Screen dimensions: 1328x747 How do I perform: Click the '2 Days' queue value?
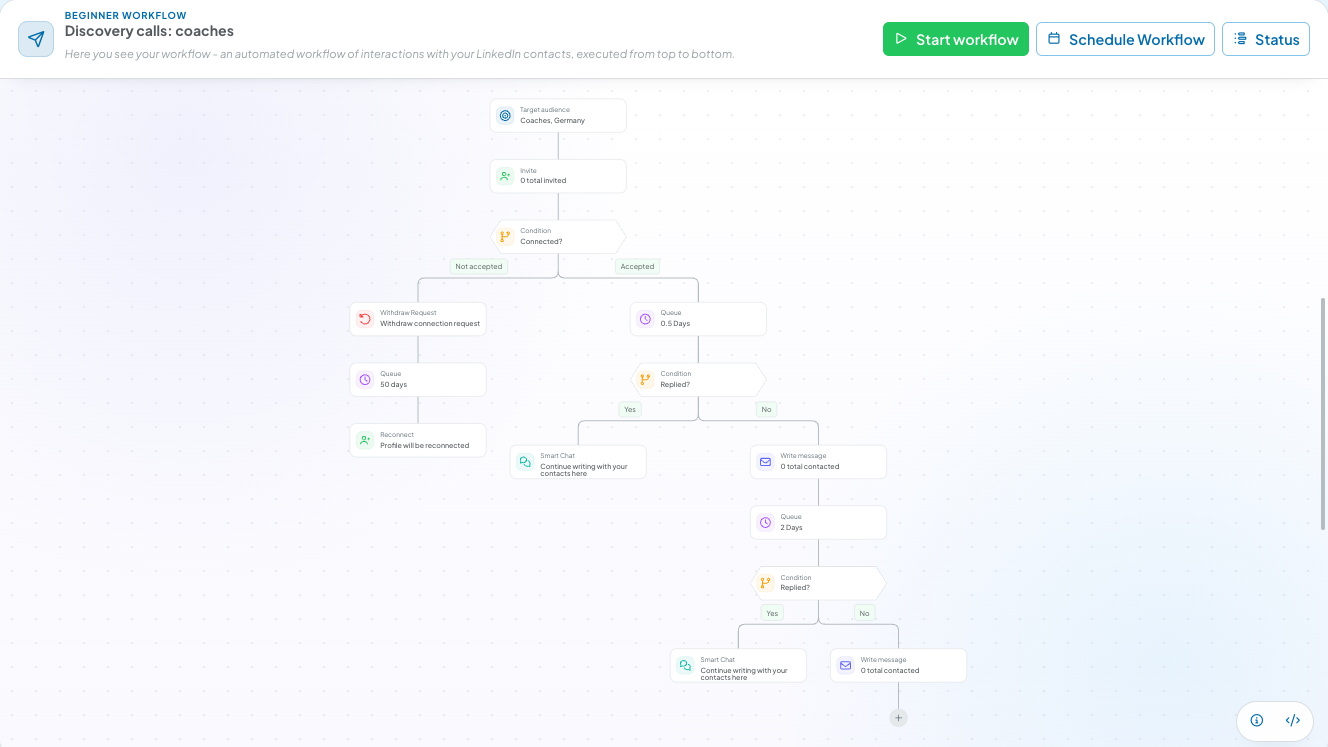tap(791, 528)
